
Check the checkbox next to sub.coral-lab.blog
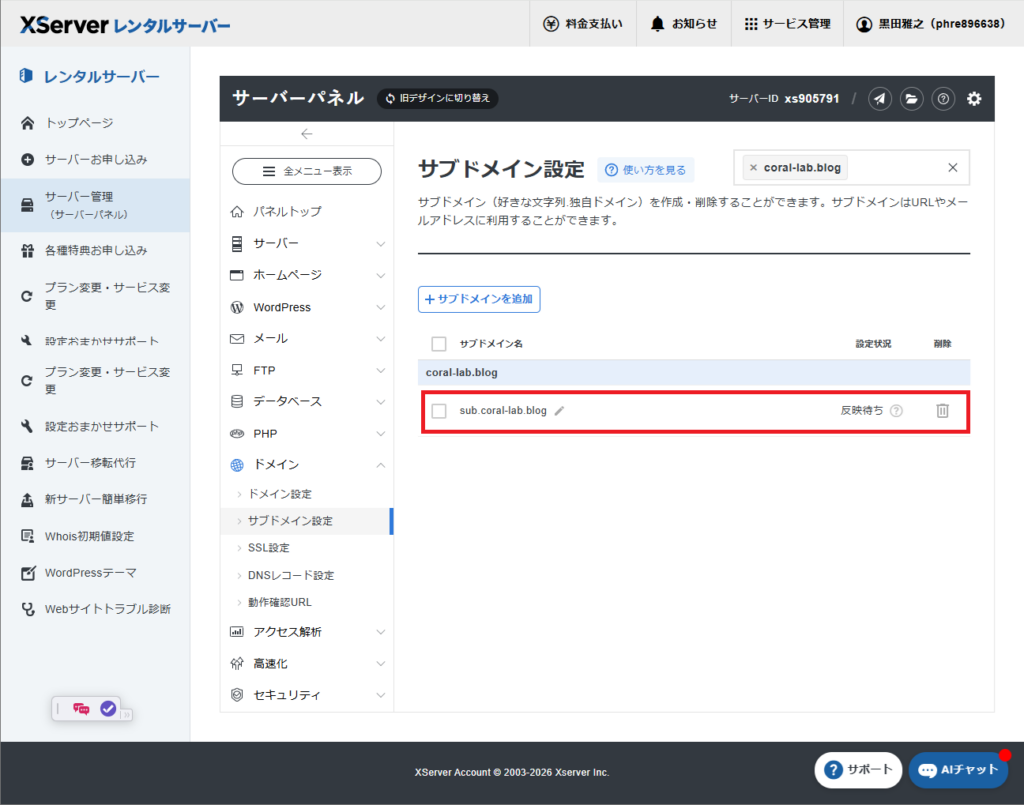click(439, 409)
